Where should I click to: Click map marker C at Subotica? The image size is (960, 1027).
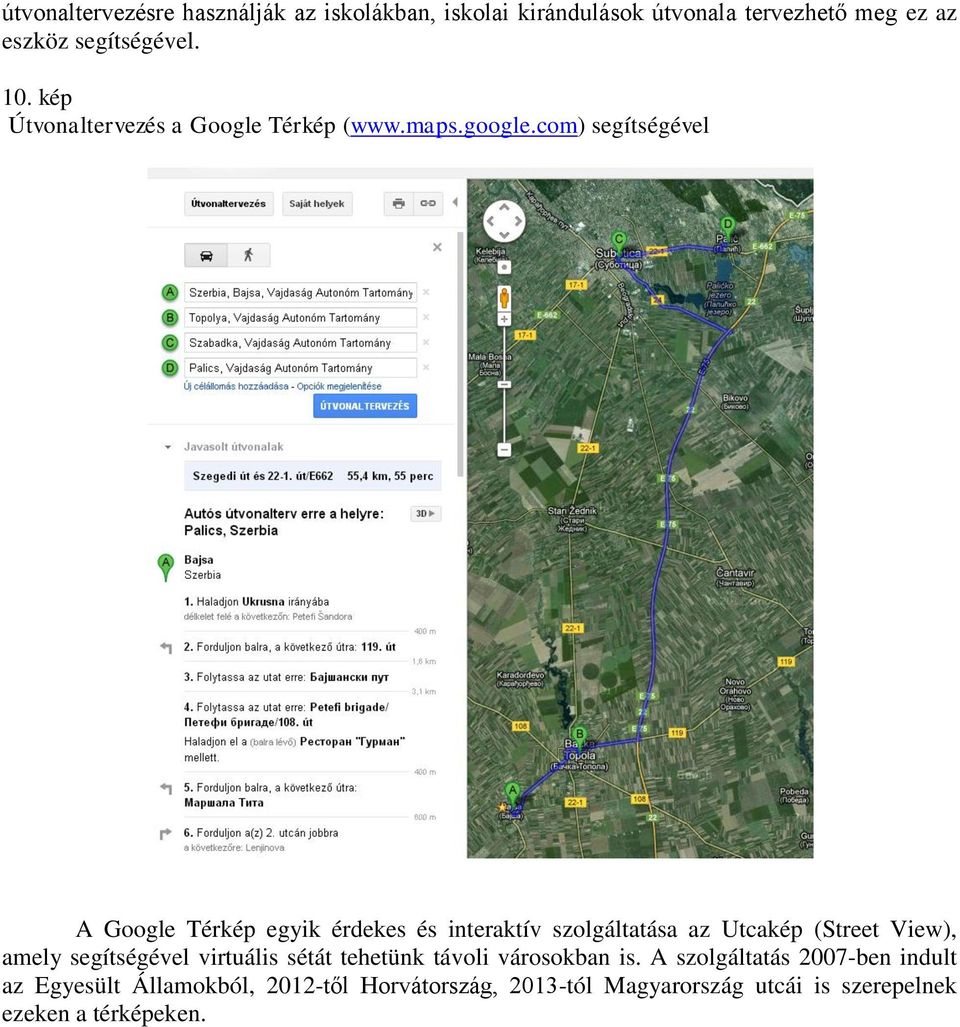point(619,244)
